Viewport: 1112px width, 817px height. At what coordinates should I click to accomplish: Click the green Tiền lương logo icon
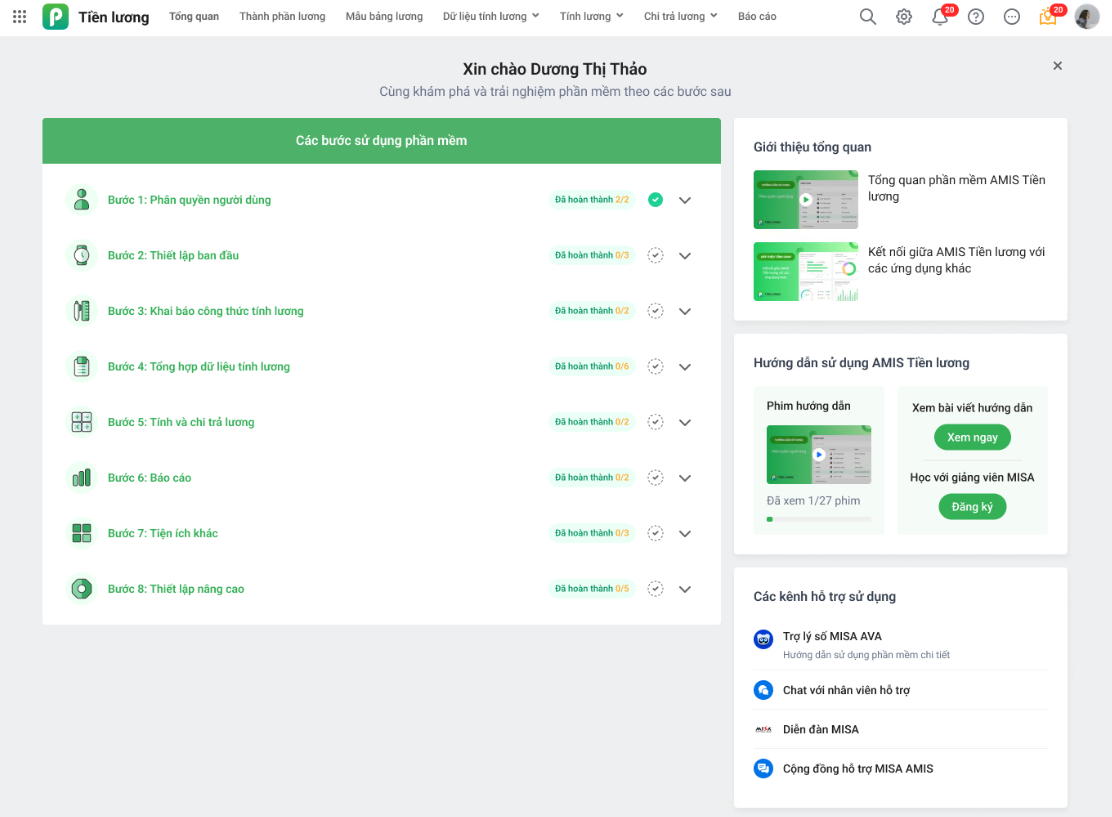click(x=55, y=16)
